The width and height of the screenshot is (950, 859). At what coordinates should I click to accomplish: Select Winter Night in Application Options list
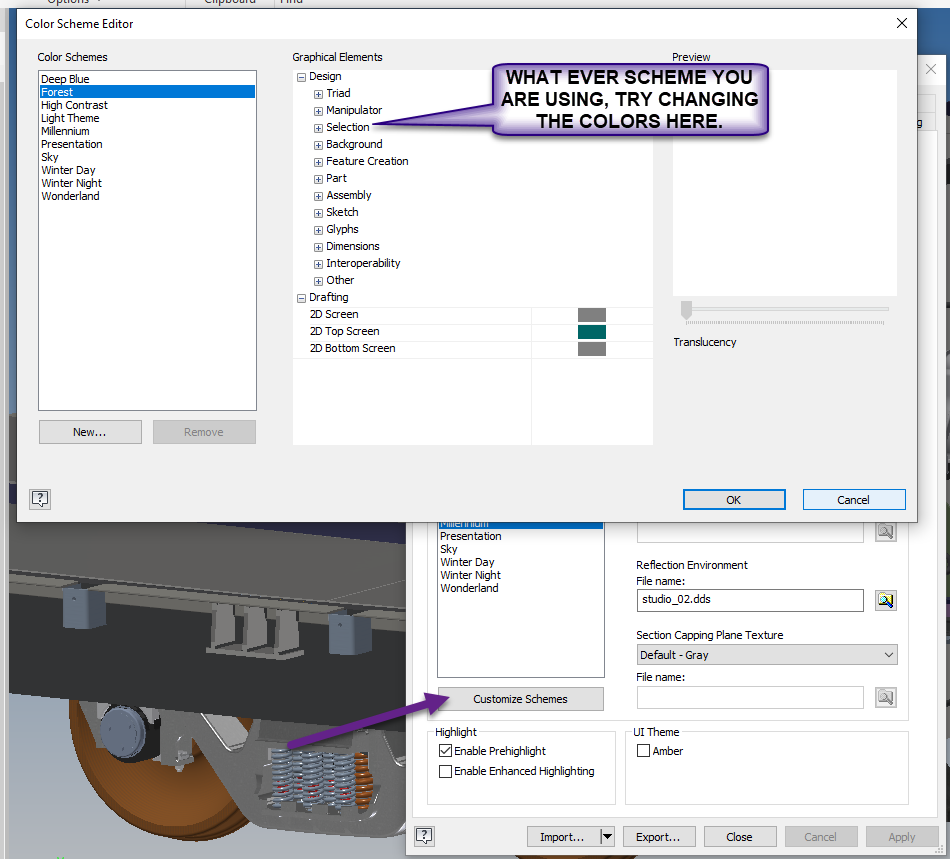pyautogui.click(x=520, y=575)
